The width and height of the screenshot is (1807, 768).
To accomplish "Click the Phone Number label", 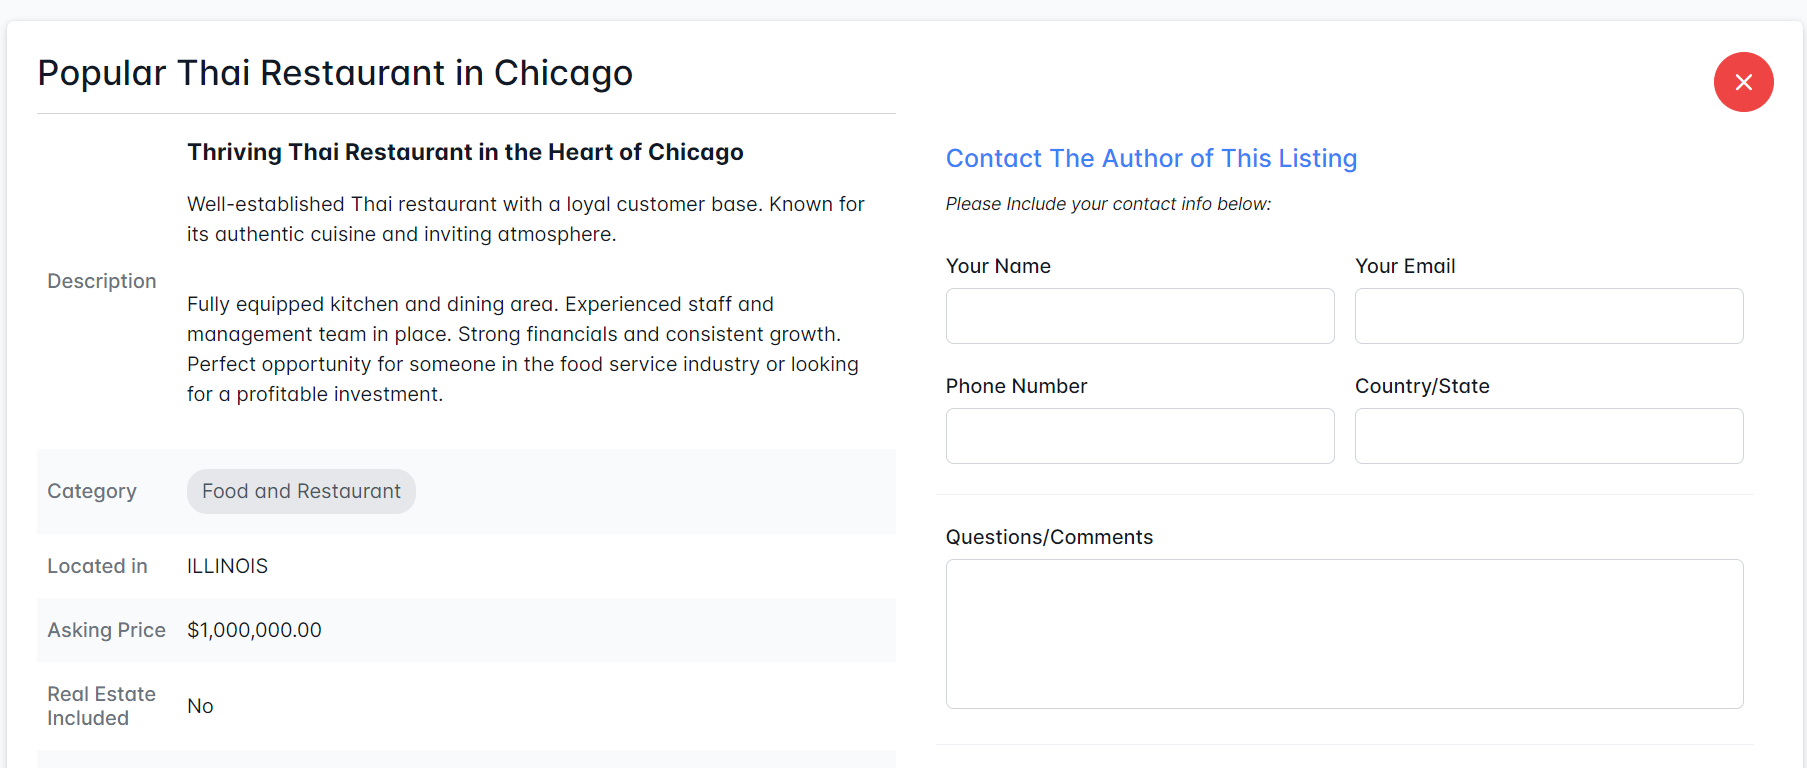I will click(x=1016, y=386).
